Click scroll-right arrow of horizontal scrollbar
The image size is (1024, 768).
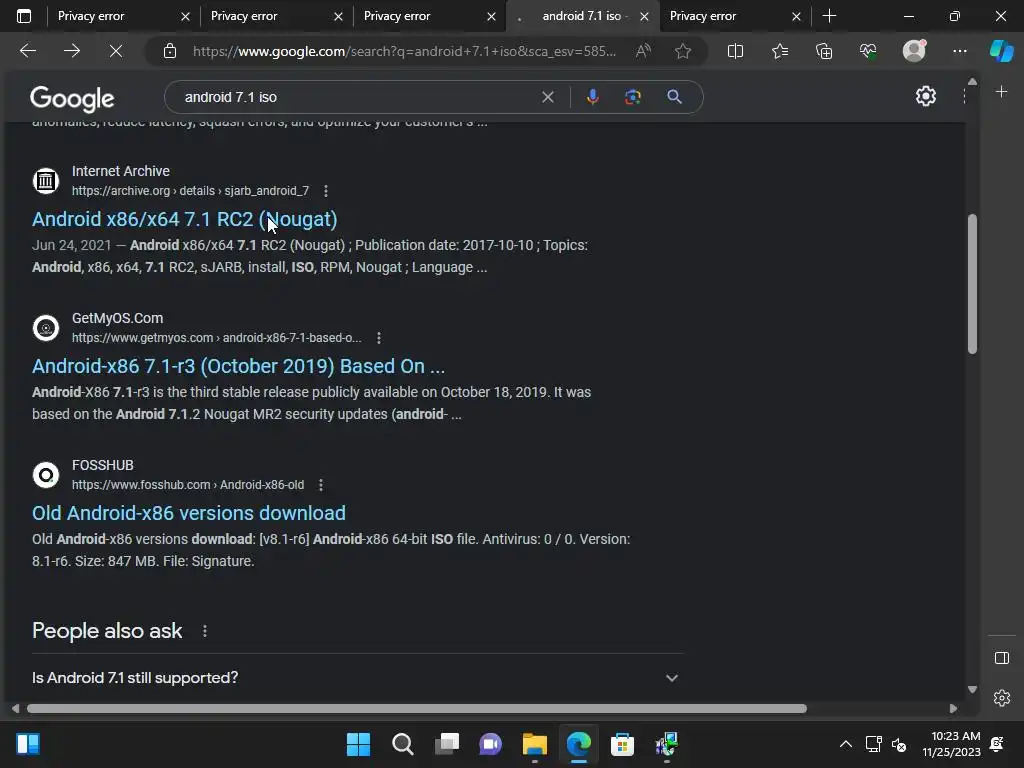pos(953,709)
